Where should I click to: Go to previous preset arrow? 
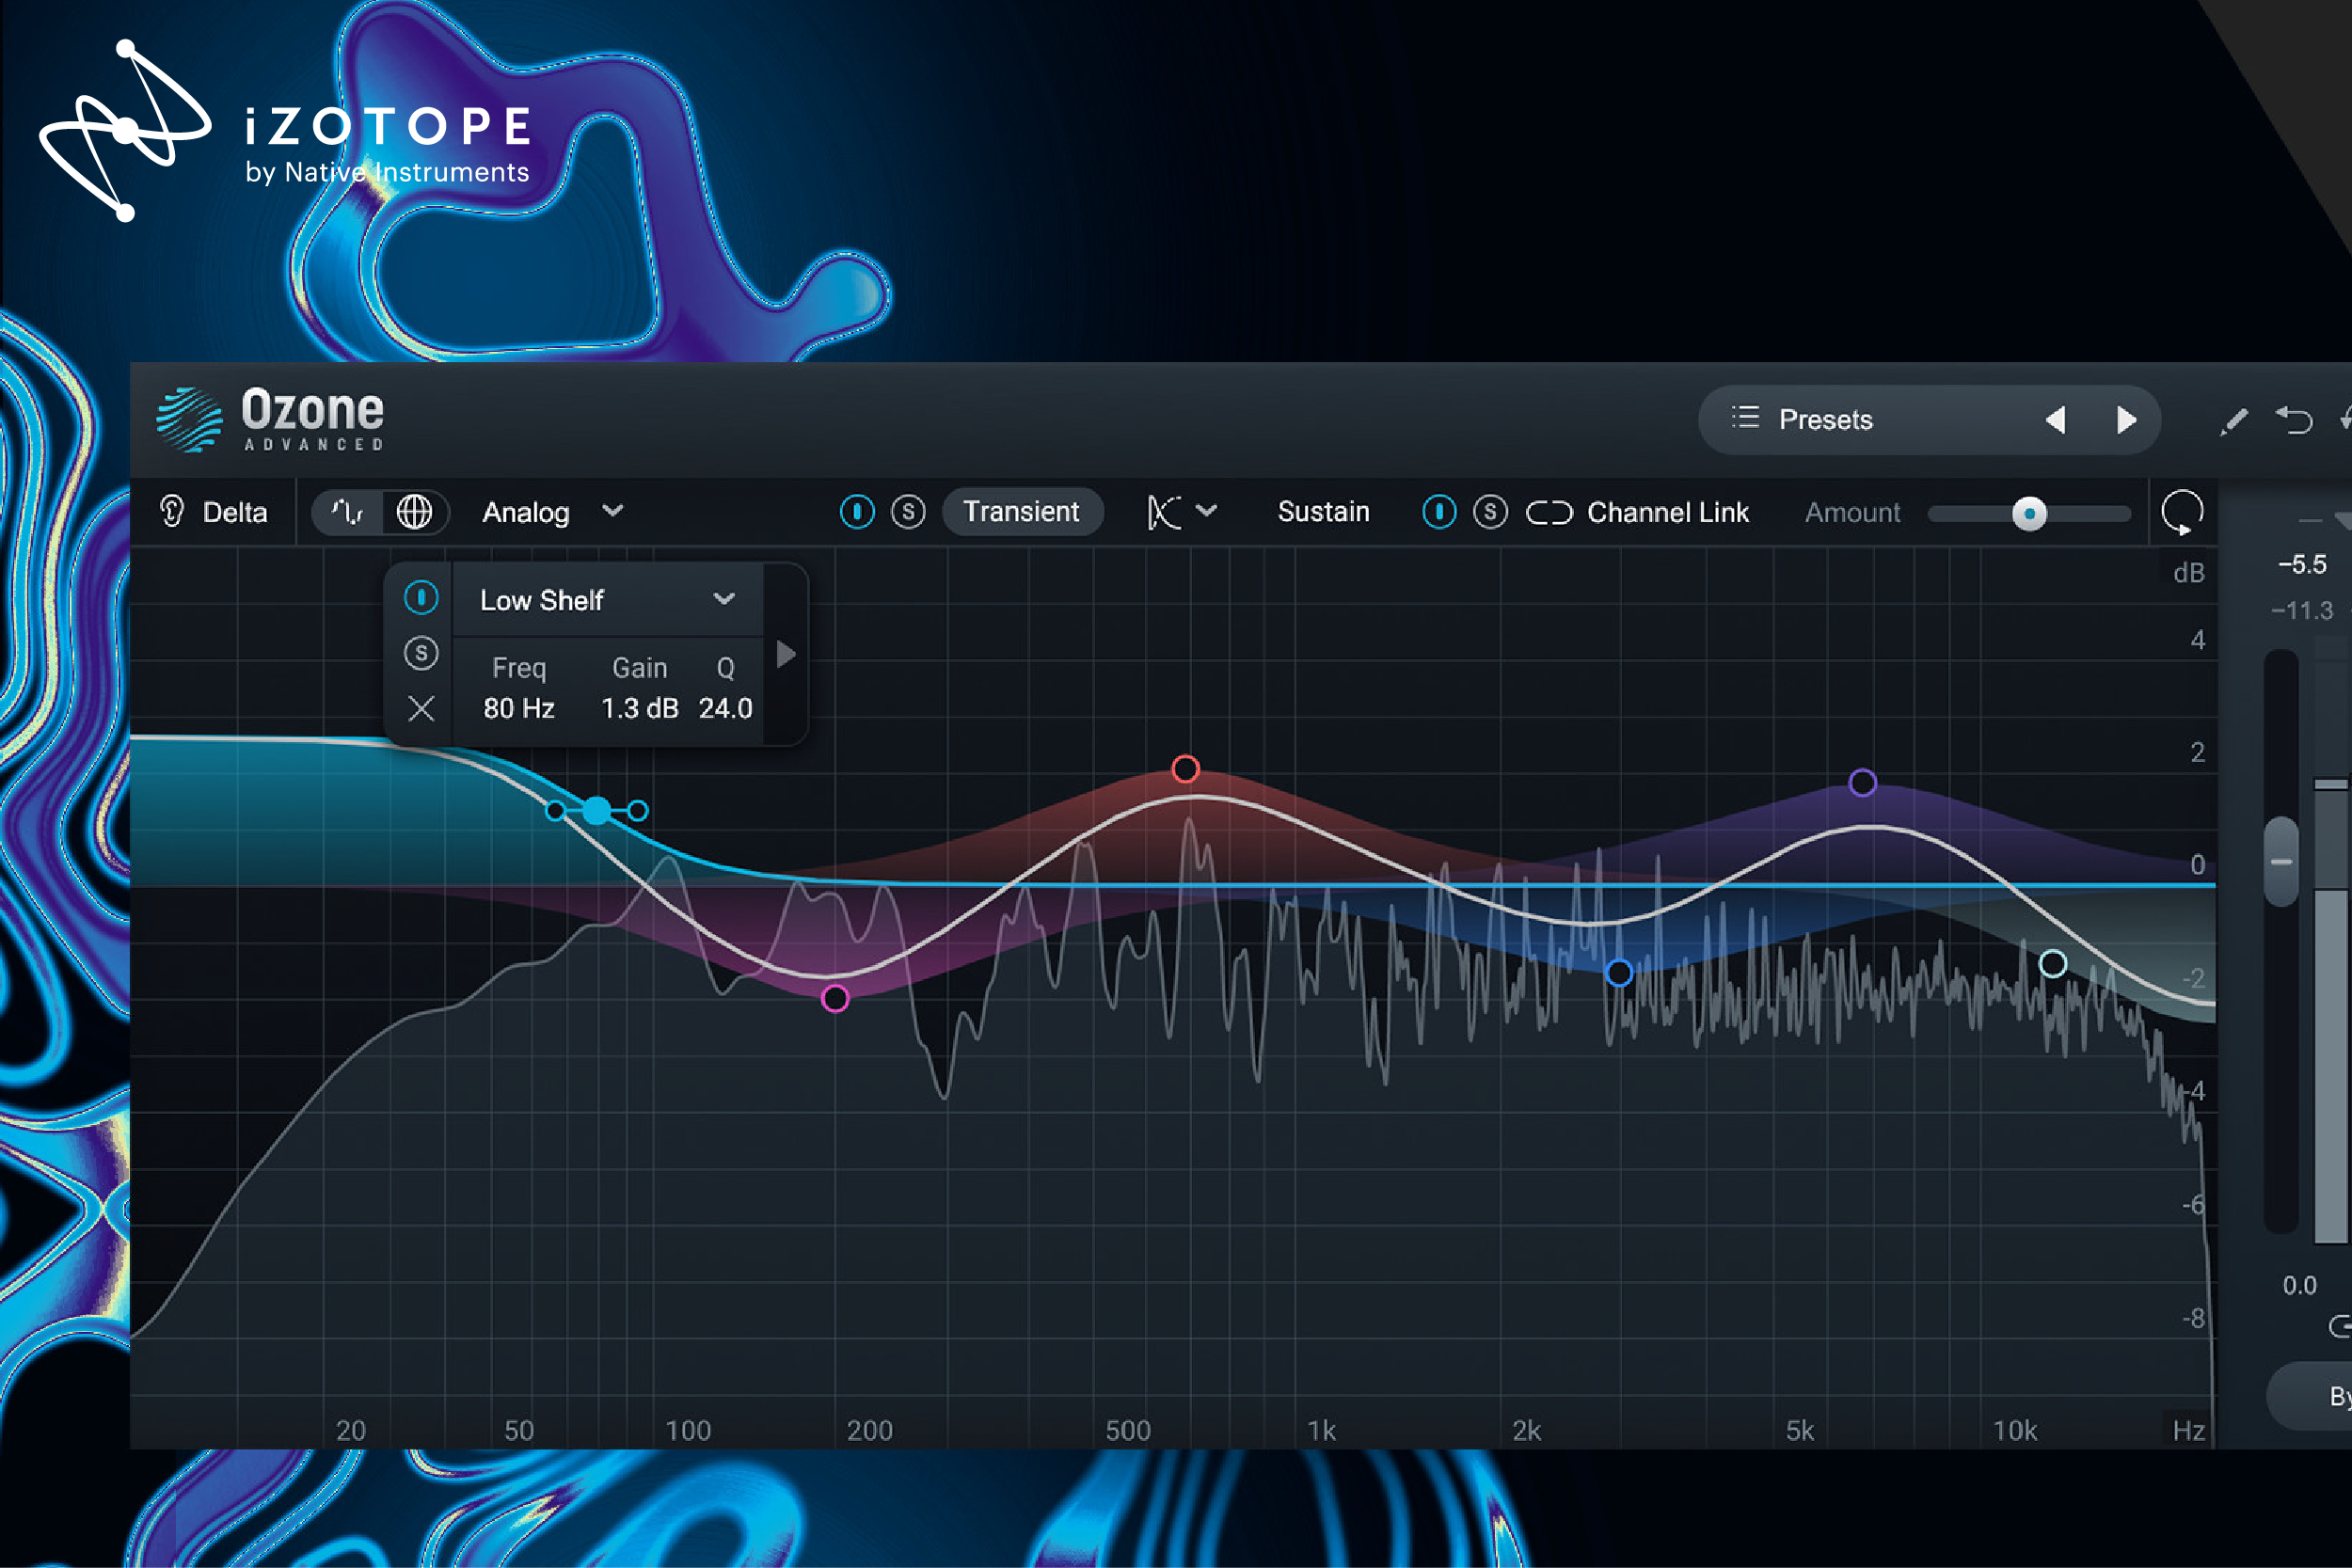click(2055, 419)
